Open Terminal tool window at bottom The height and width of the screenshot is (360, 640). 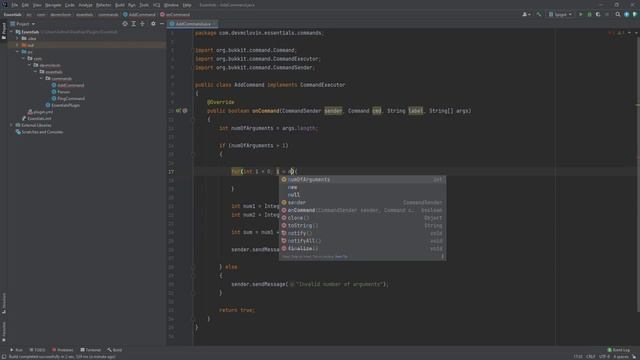[91, 350]
